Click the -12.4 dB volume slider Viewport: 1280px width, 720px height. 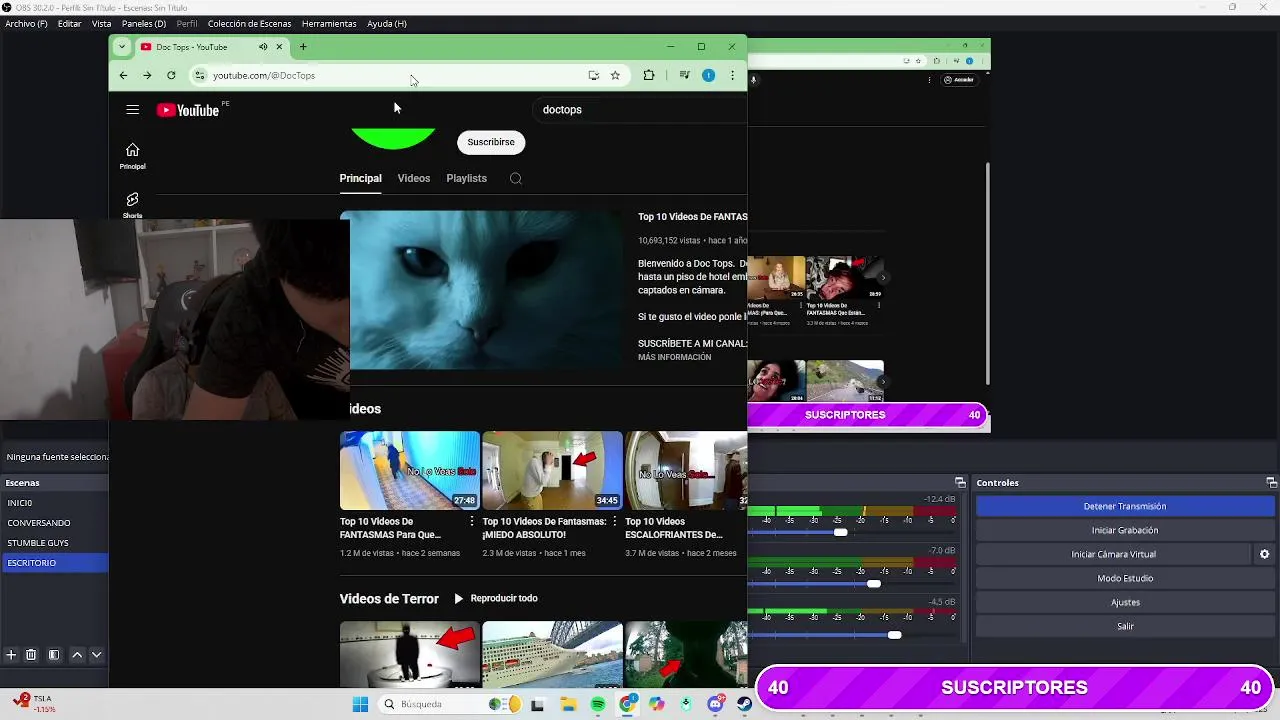point(841,532)
